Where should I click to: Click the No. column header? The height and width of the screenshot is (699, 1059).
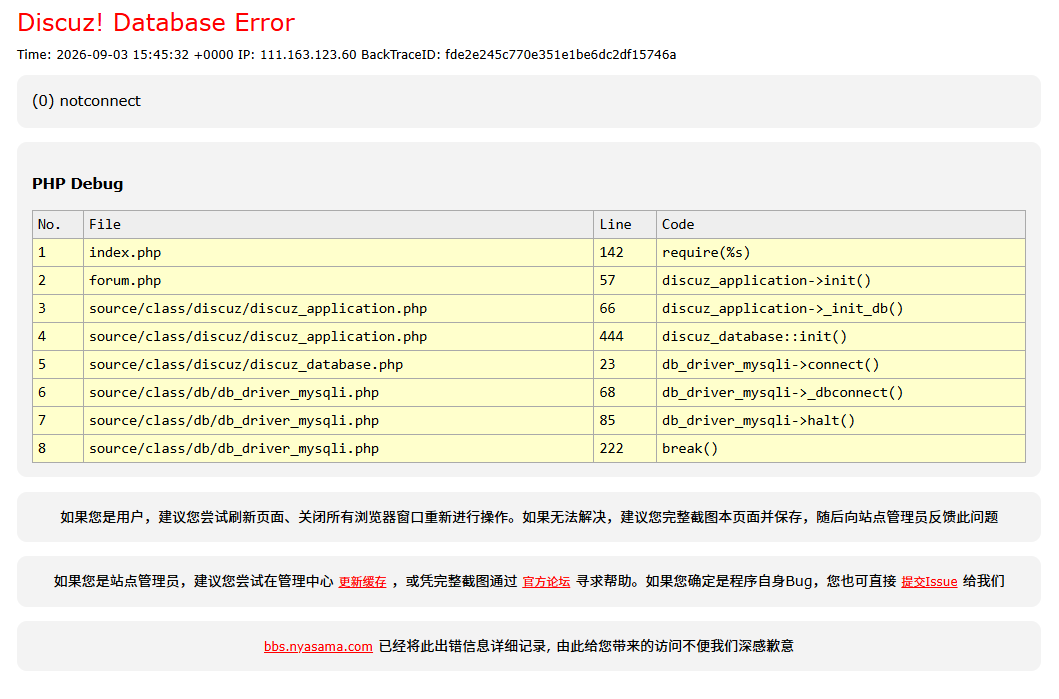point(58,224)
